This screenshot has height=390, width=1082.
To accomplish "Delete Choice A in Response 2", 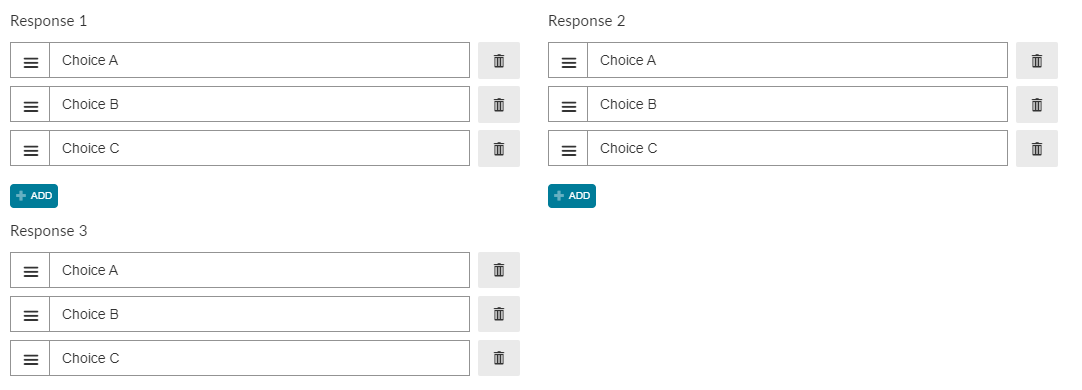I will [1036, 61].
